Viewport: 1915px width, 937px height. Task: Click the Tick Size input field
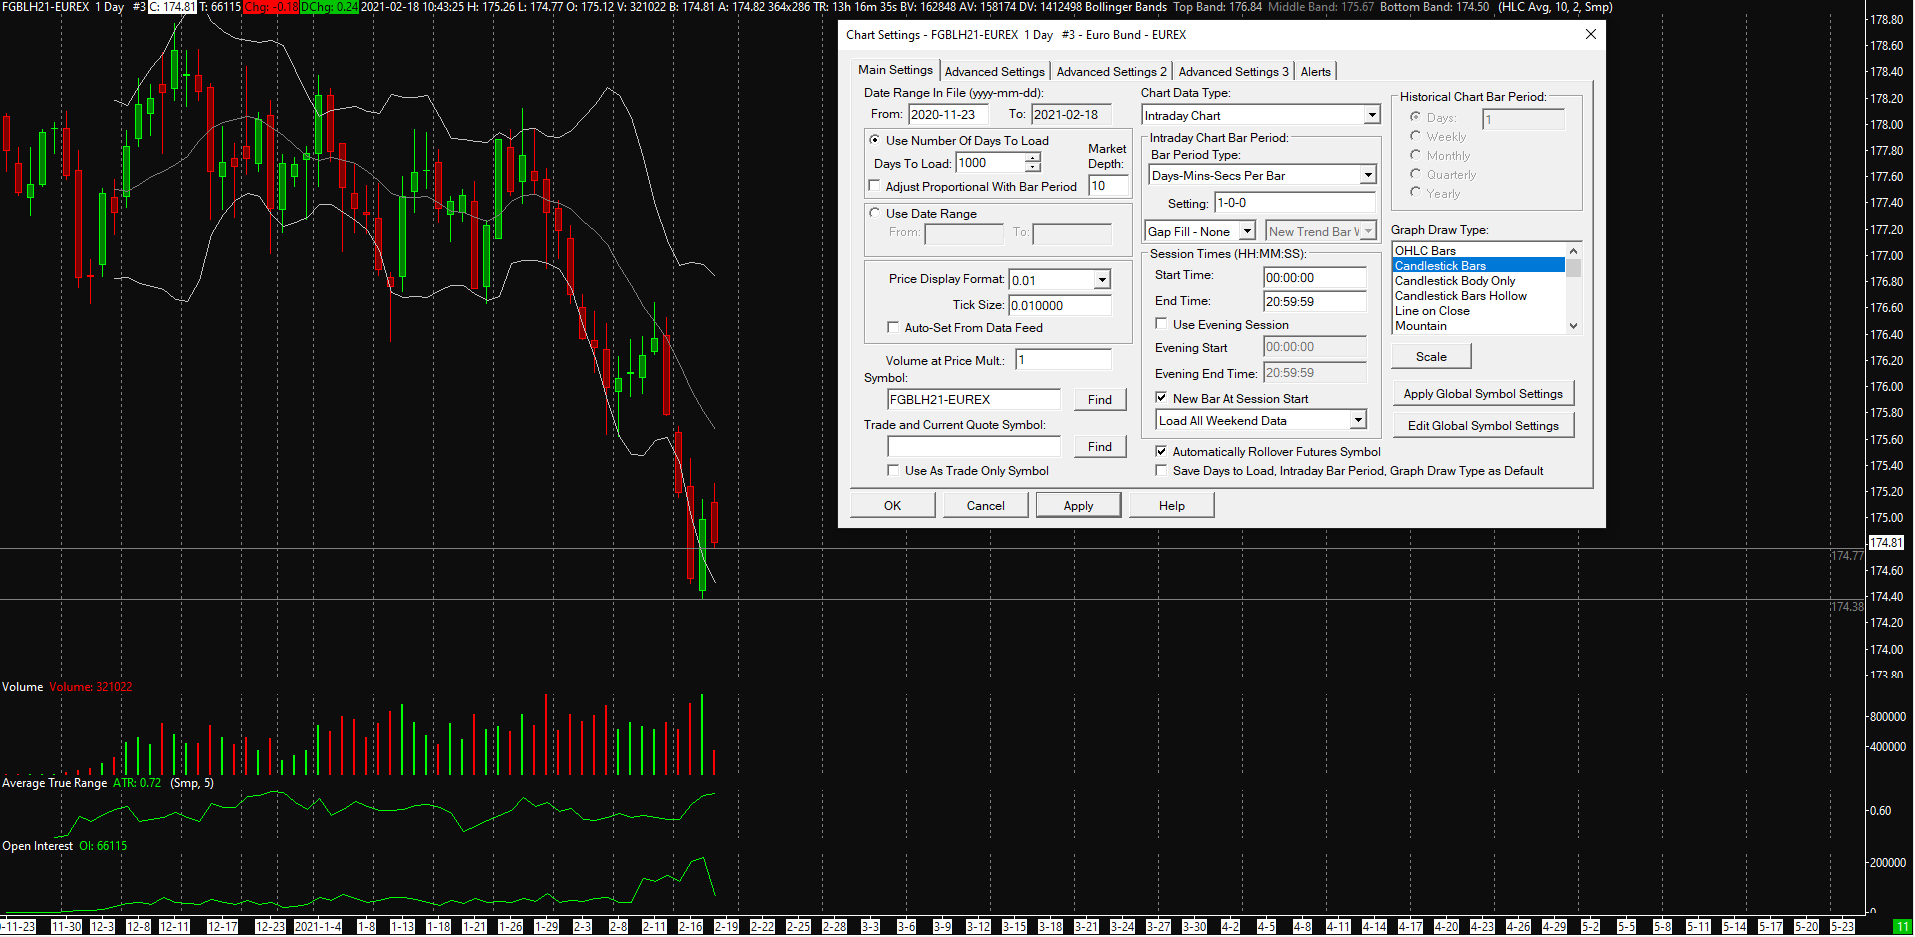(1059, 306)
